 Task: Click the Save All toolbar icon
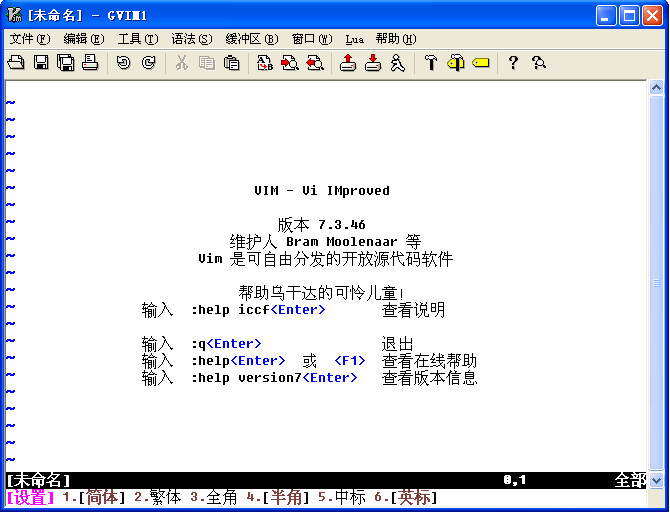click(65, 63)
